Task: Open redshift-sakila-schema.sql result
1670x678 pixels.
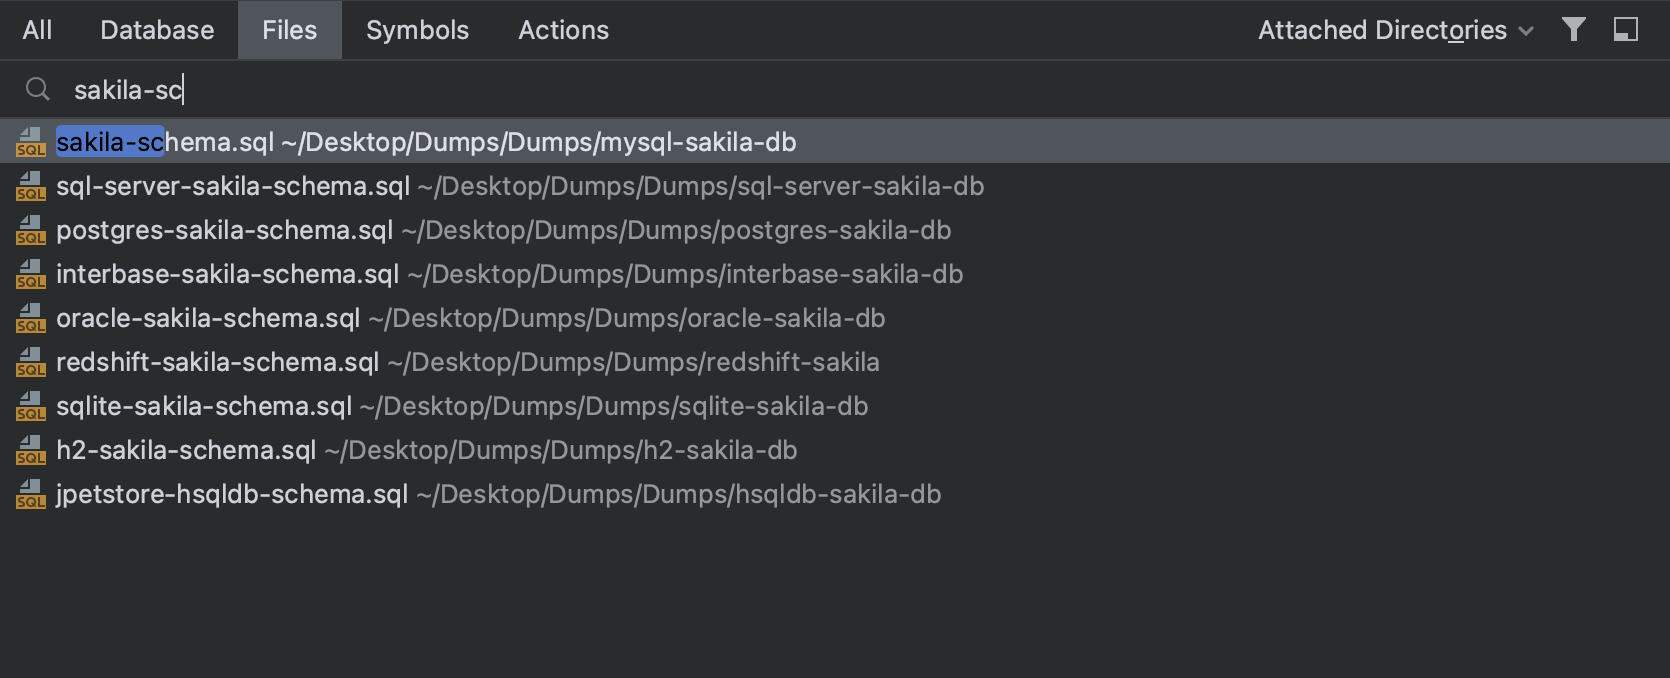Action: (835, 362)
